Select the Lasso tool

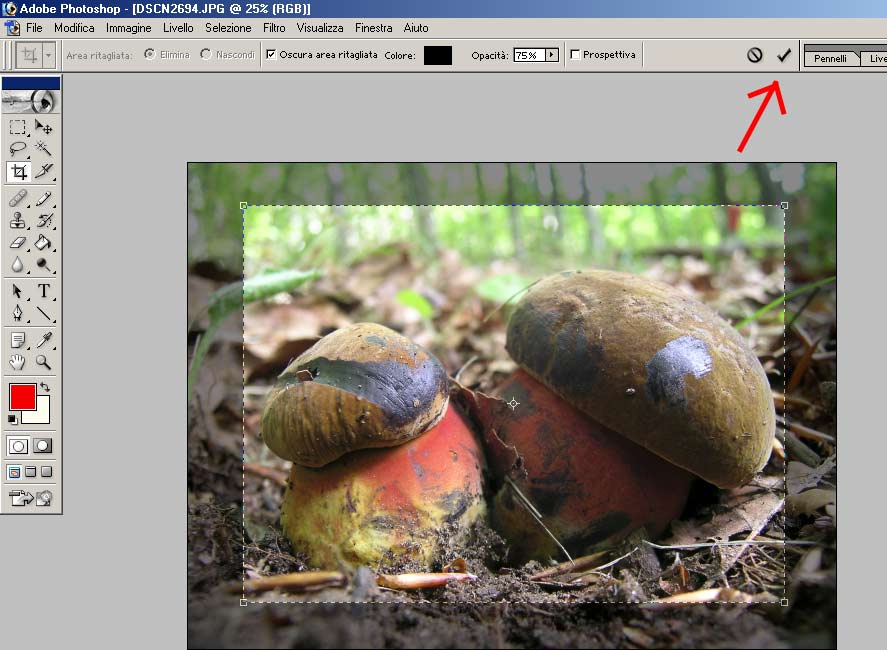[18, 148]
